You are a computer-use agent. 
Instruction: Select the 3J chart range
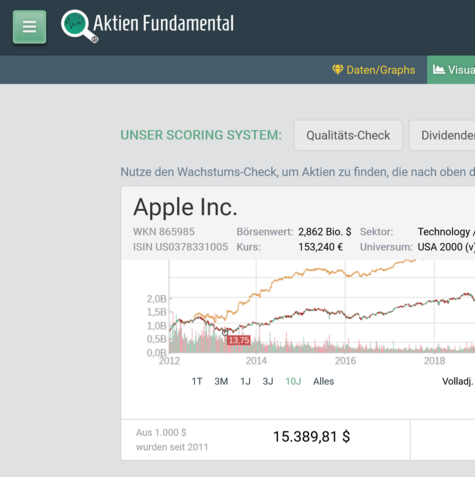tap(268, 381)
